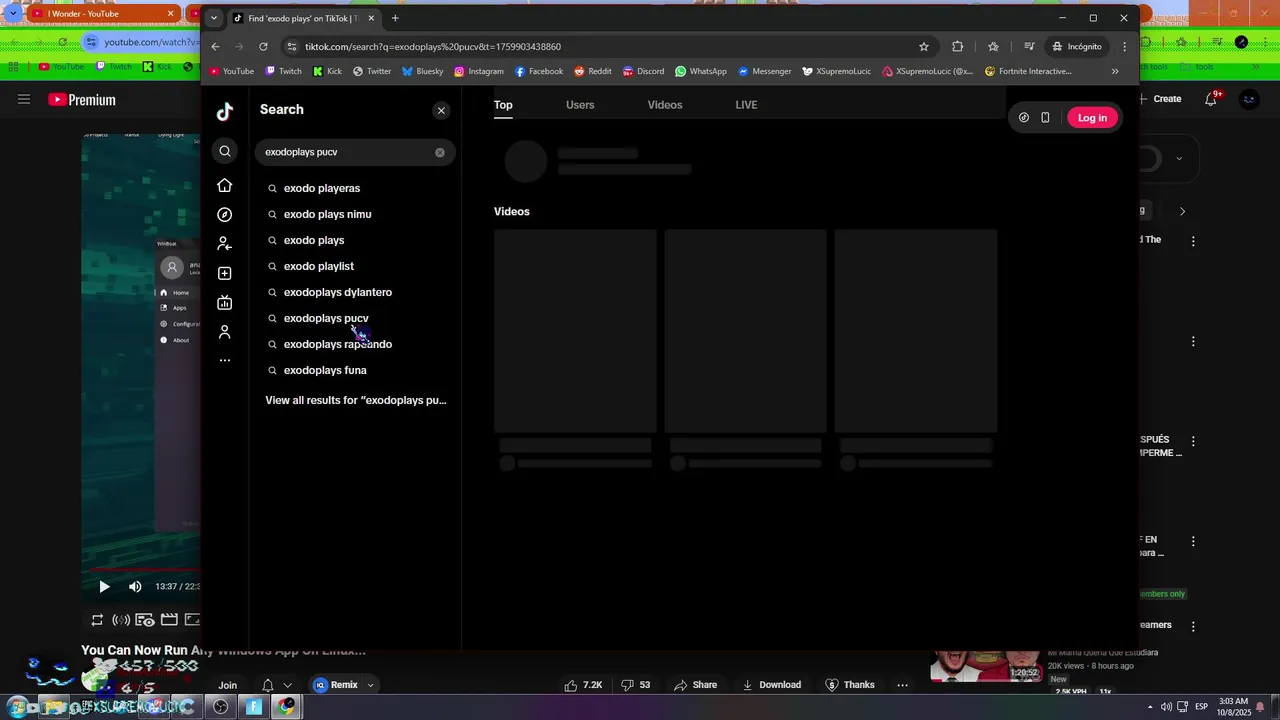
Task: Open the TikTok For You home icon
Action: tap(225, 185)
